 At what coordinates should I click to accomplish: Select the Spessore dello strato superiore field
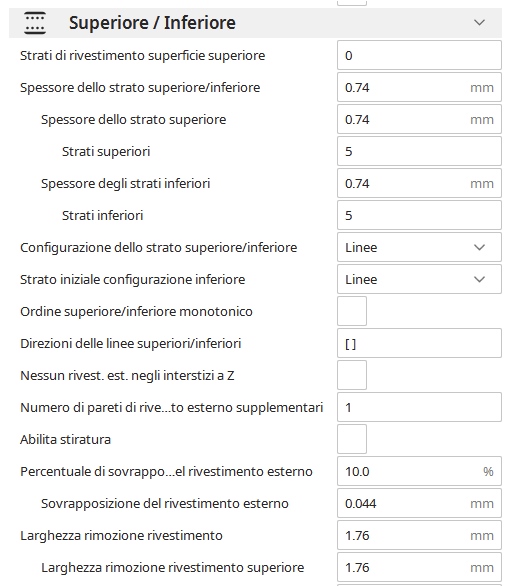419,120
